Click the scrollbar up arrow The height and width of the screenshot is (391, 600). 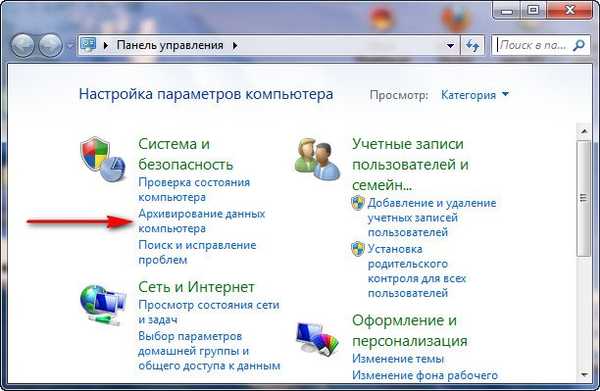584,131
